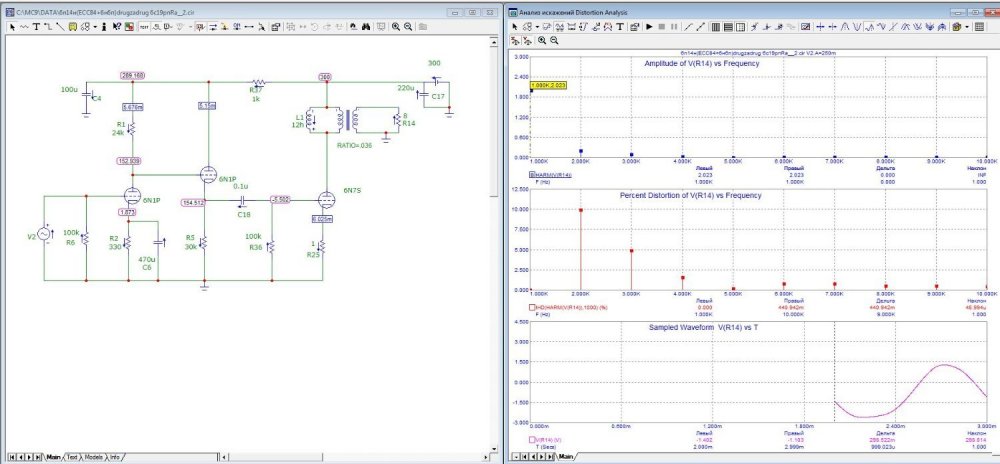
Task: Click the Run analysis play button
Action: tap(649, 27)
